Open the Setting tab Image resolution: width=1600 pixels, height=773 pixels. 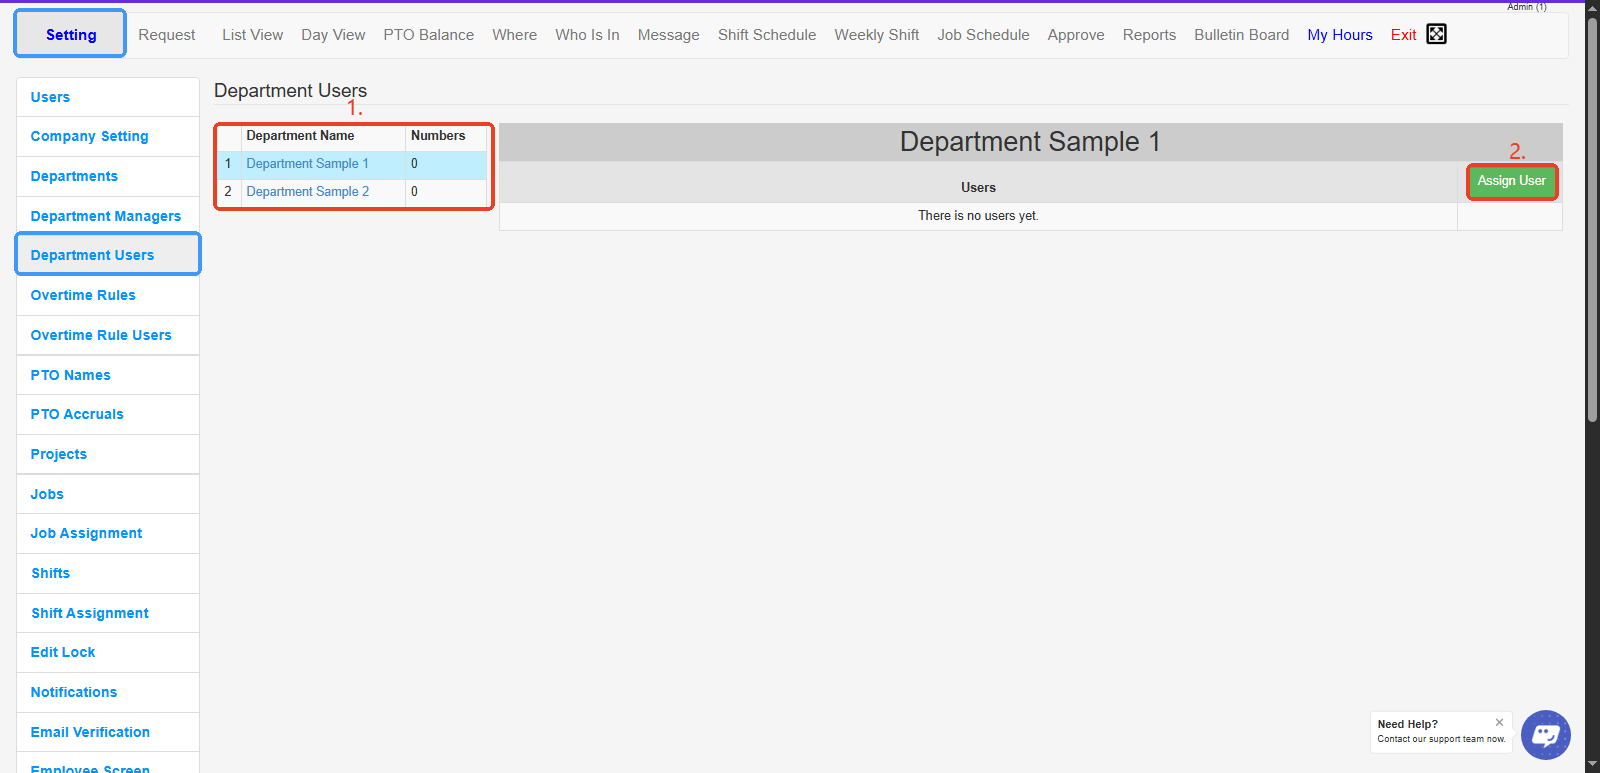[71, 35]
